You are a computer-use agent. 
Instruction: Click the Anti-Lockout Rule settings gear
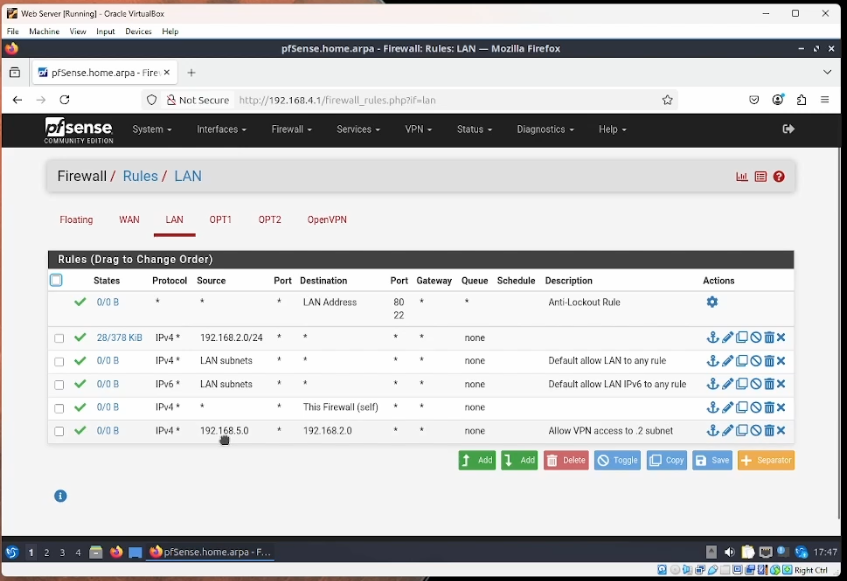click(x=712, y=302)
